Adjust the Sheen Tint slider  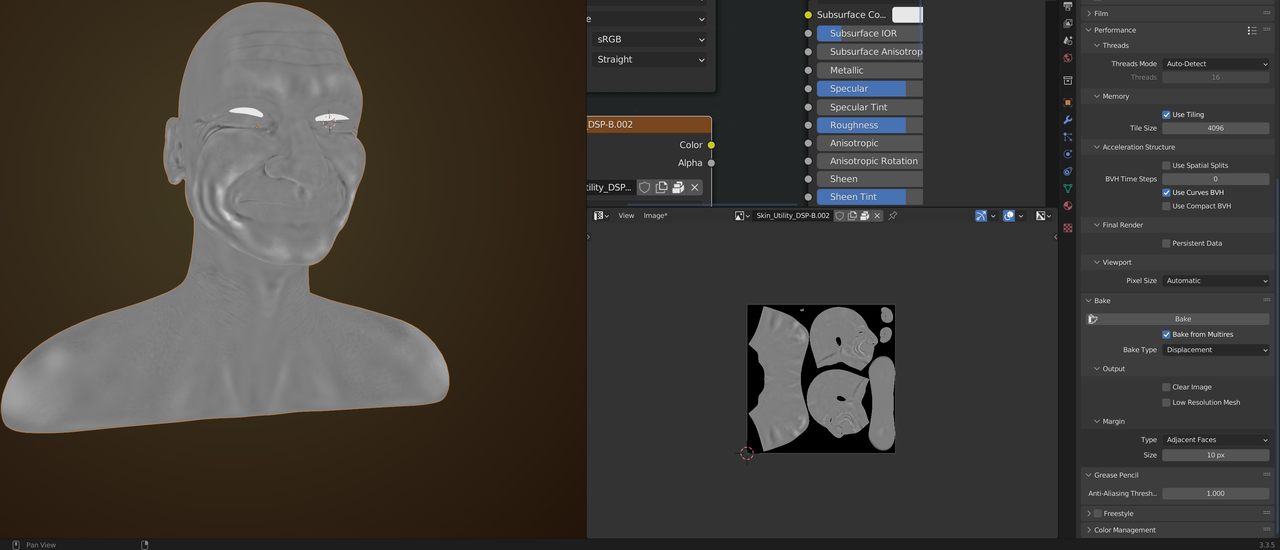(x=869, y=197)
